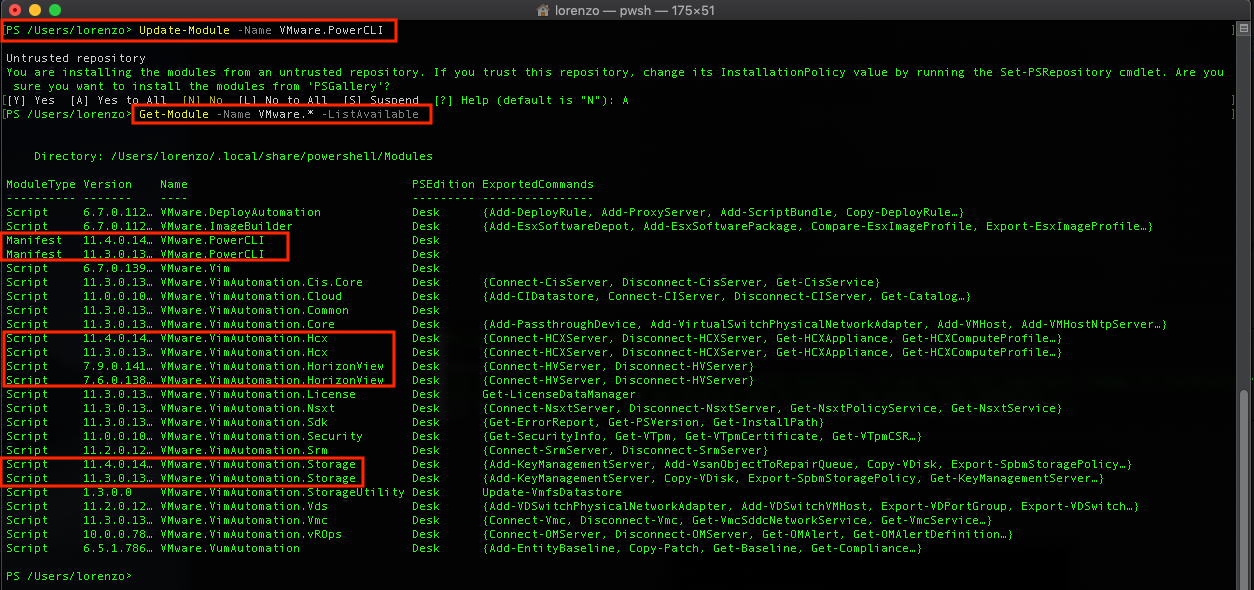Select 'VMware.VimAutomation.License' module name
1254x590 pixels.
point(258,394)
